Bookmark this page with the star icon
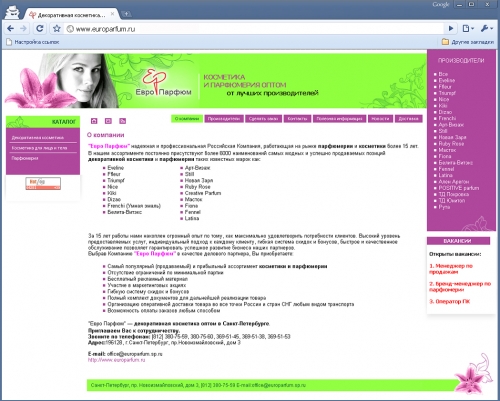The width and height of the screenshot is (500, 401). (x=57, y=29)
